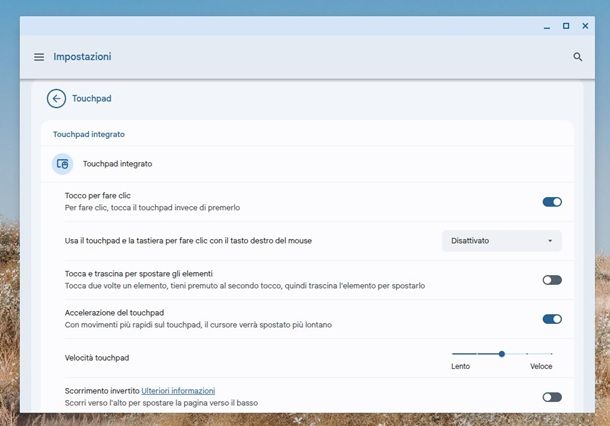Select the Touchpad integrato device row label
This screenshot has height=426, width=610.
coord(117,164)
